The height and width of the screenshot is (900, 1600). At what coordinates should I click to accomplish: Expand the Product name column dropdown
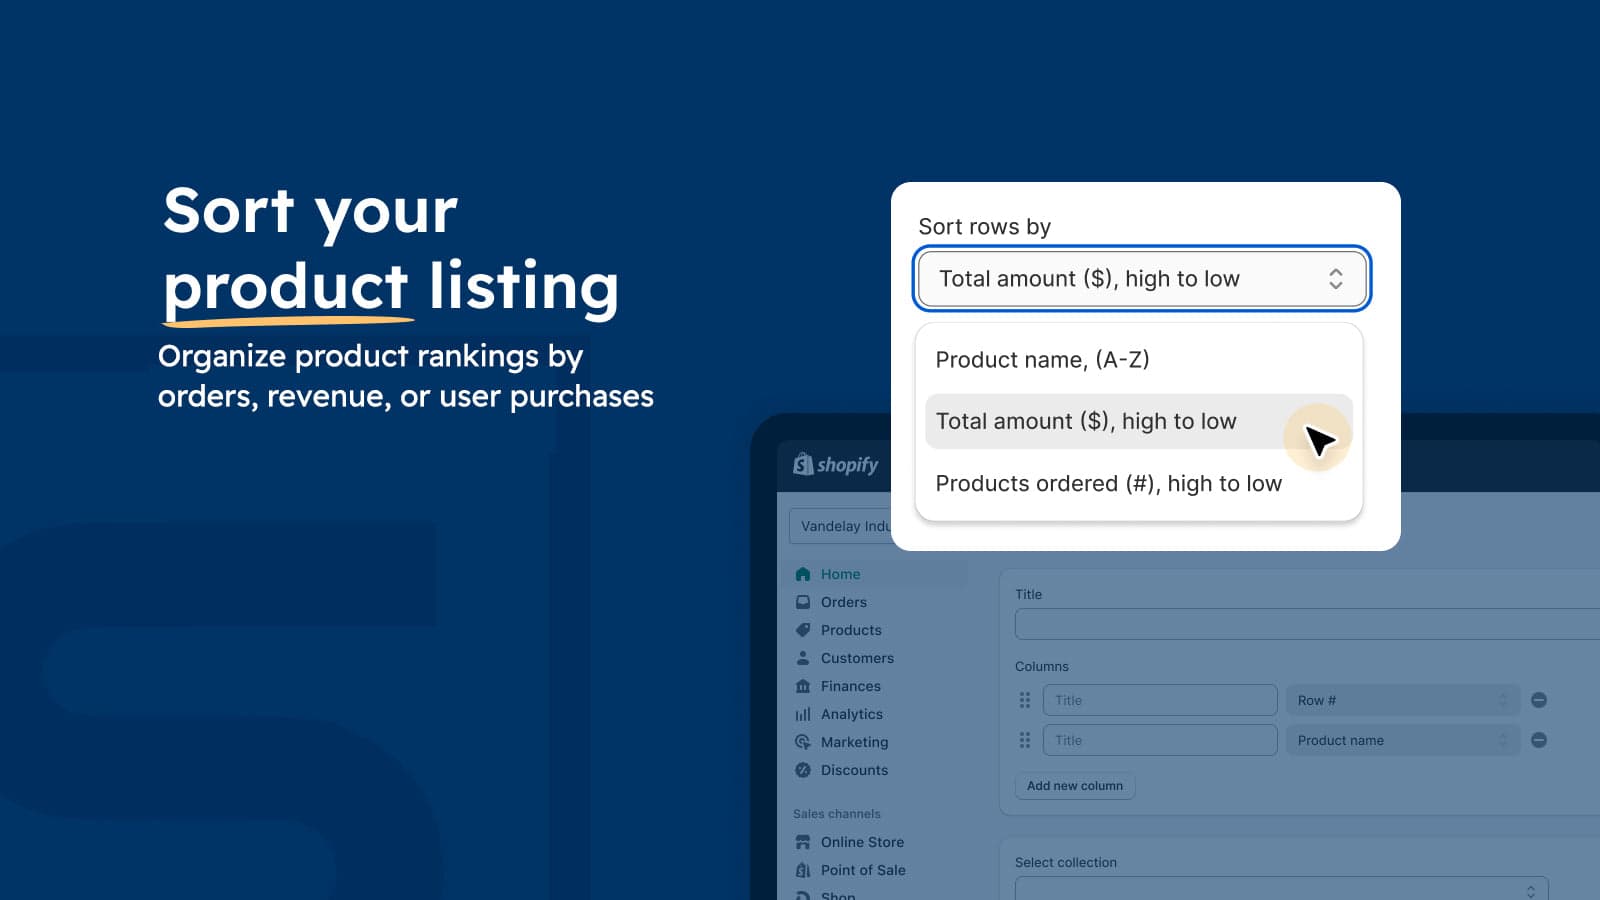pyautogui.click(x=1402, y=740)
